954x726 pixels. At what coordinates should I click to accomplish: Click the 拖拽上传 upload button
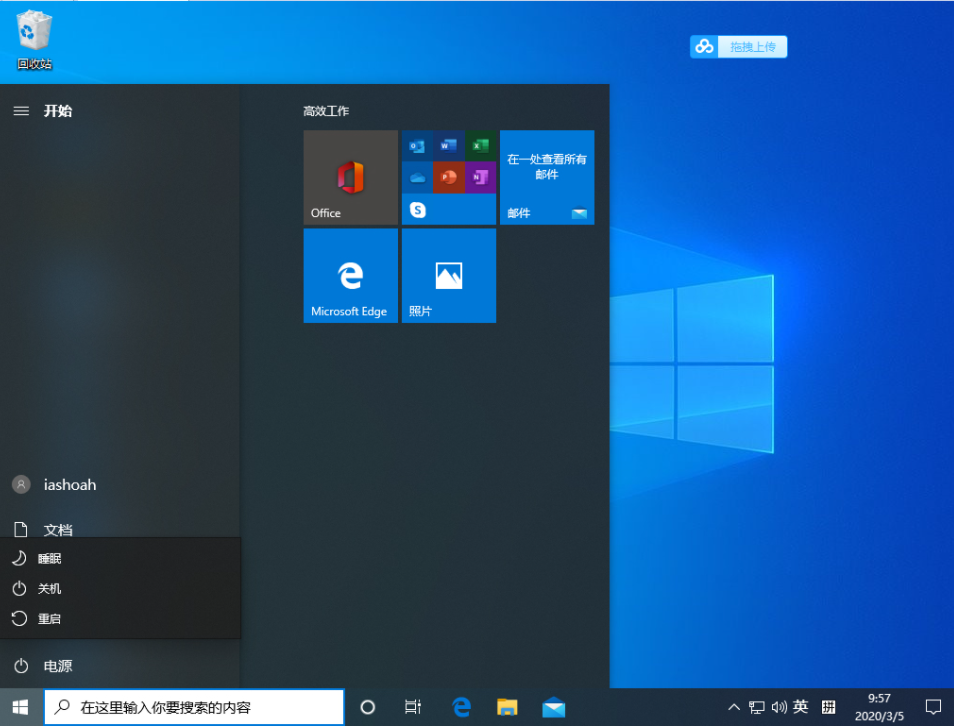point(753,47)
